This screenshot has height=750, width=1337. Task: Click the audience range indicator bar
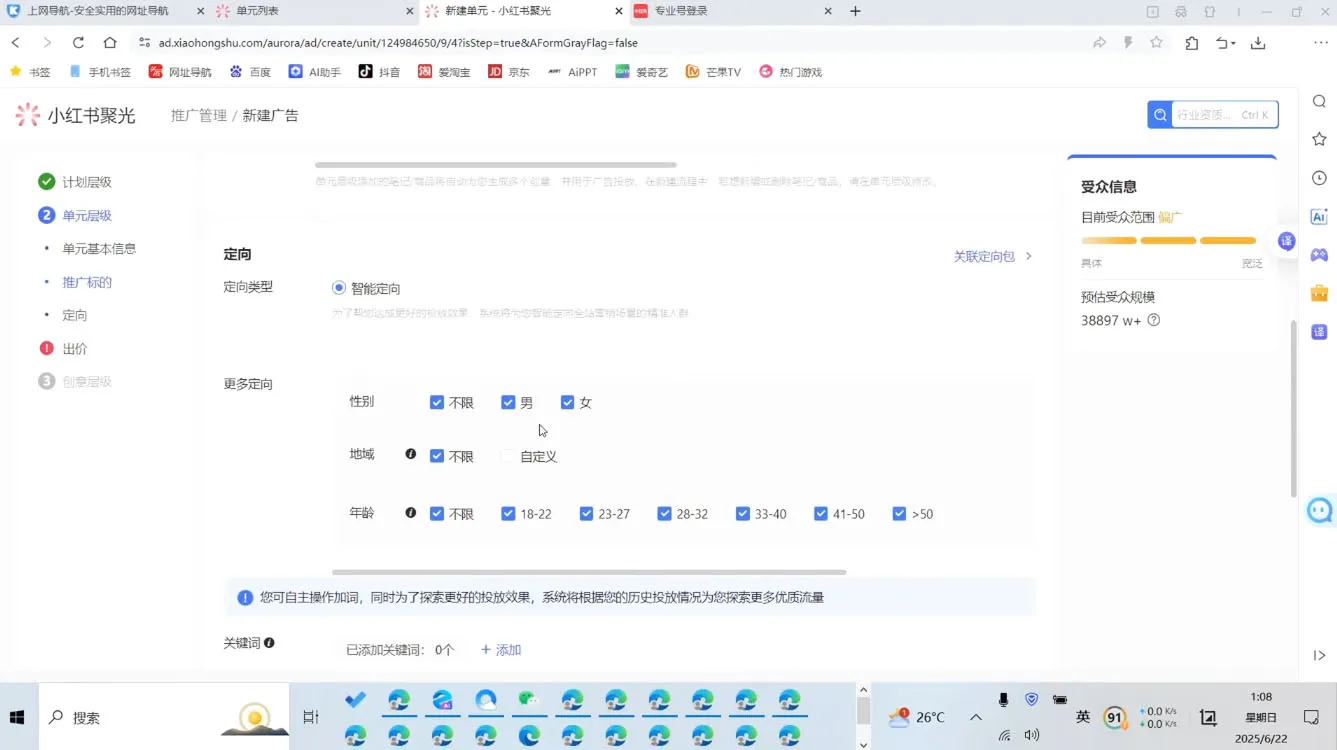point(1168,240)
